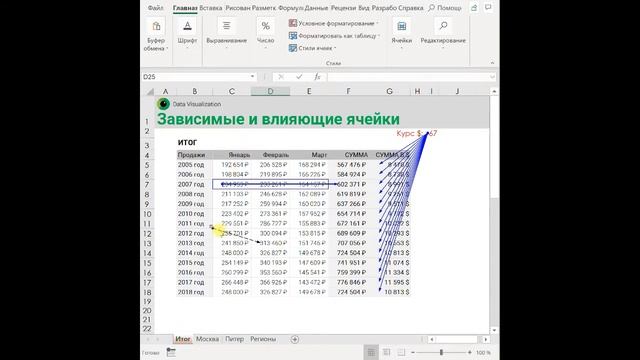Open the Формулы ribbon tab
This screenshot has width=640, height=360.
tap(291, 8)
